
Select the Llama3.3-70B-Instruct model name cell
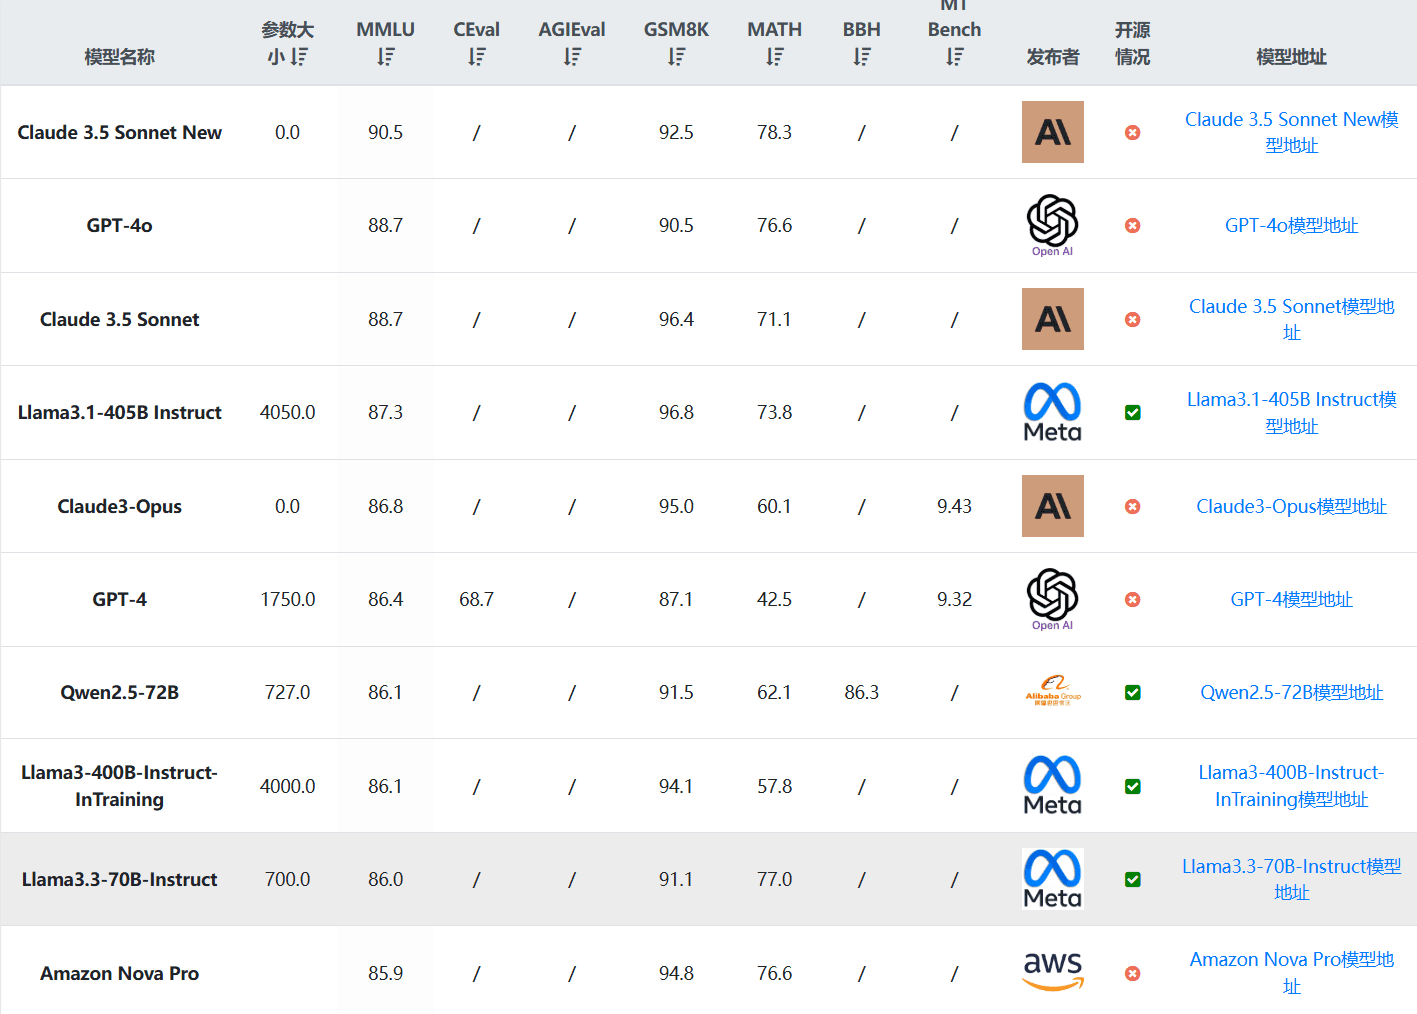click(x=120, y=880)
